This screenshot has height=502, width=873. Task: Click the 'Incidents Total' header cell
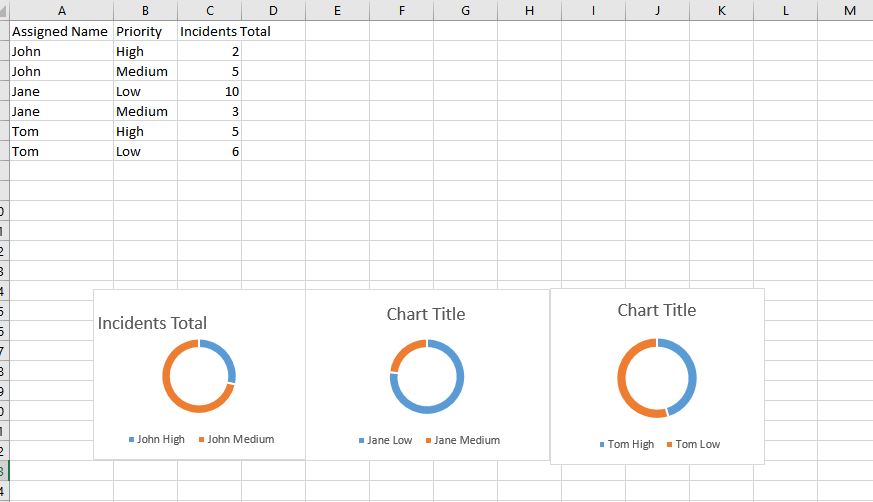(209, 31)
